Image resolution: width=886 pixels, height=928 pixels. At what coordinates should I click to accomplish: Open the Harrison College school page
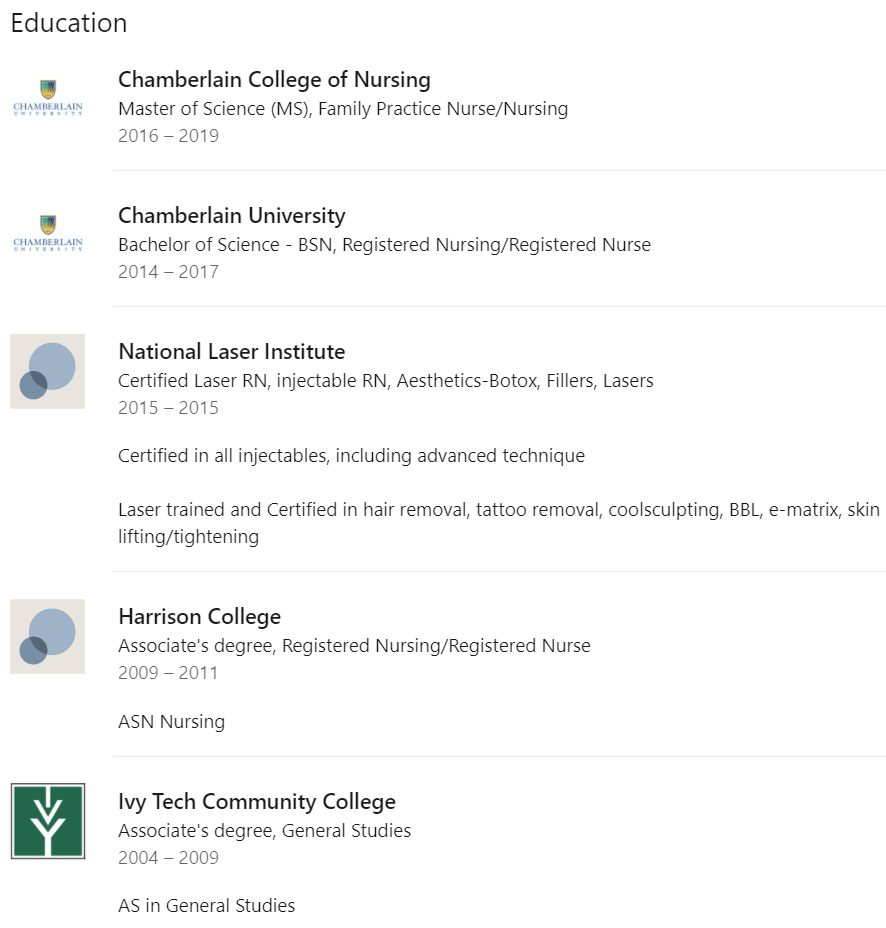point(199,617)
